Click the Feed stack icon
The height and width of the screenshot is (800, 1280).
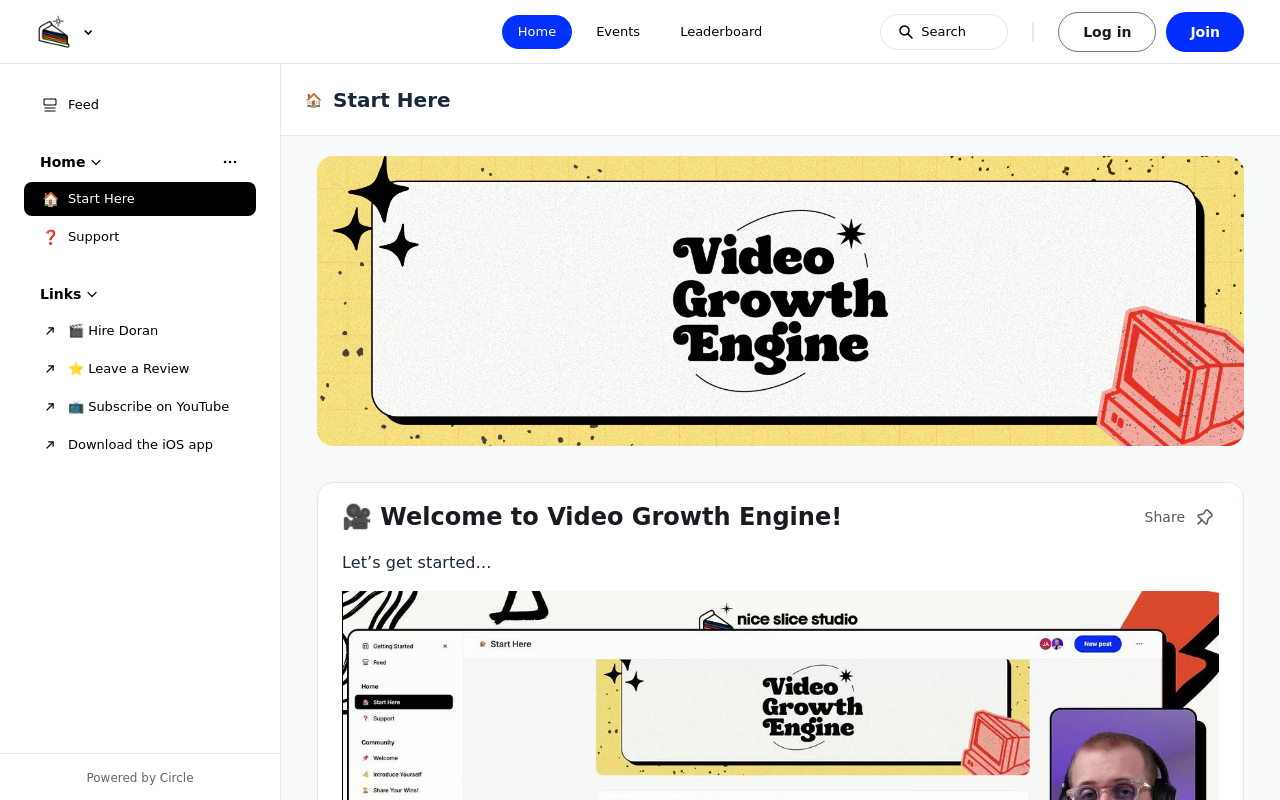(50, 105)
